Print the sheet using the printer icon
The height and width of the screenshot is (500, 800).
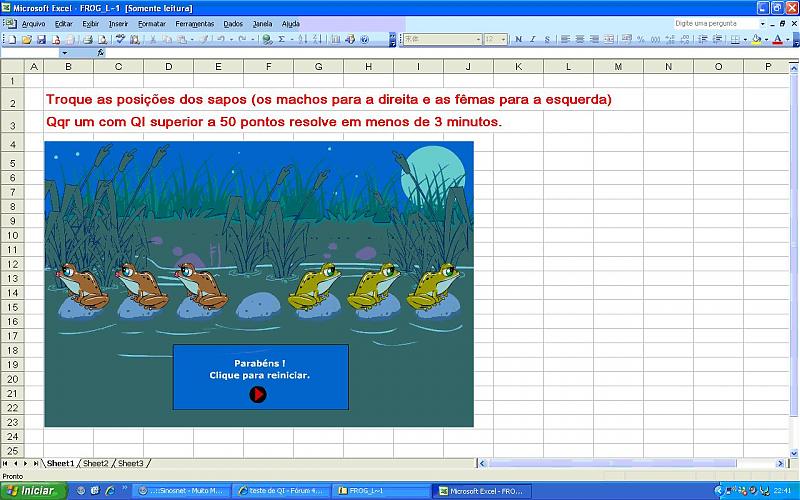click(x=88, y=39)
